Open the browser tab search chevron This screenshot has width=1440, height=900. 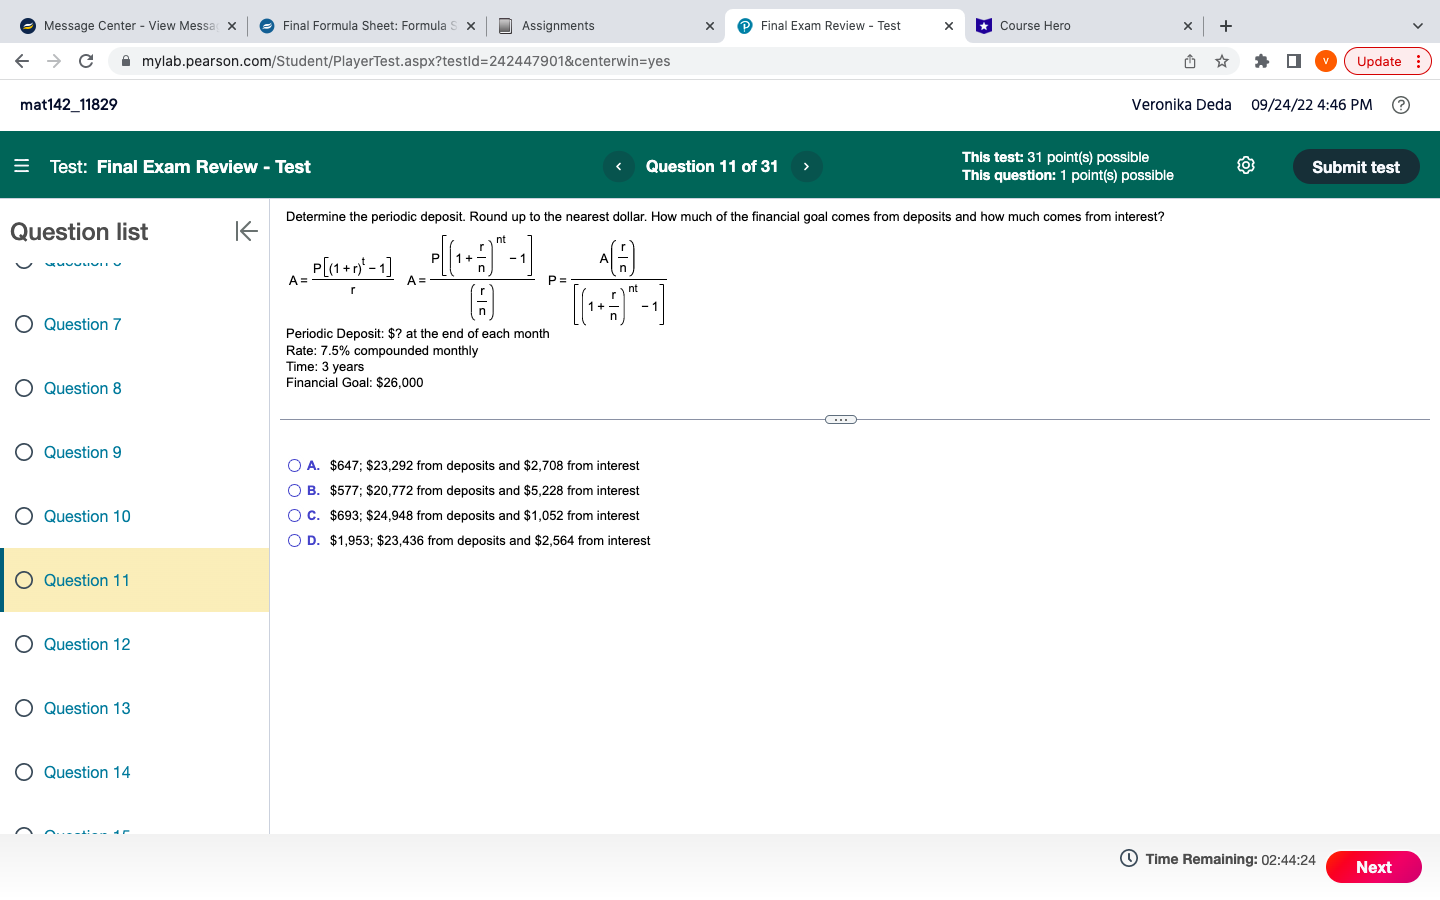pyautogui.click(x=1417, y=25)
